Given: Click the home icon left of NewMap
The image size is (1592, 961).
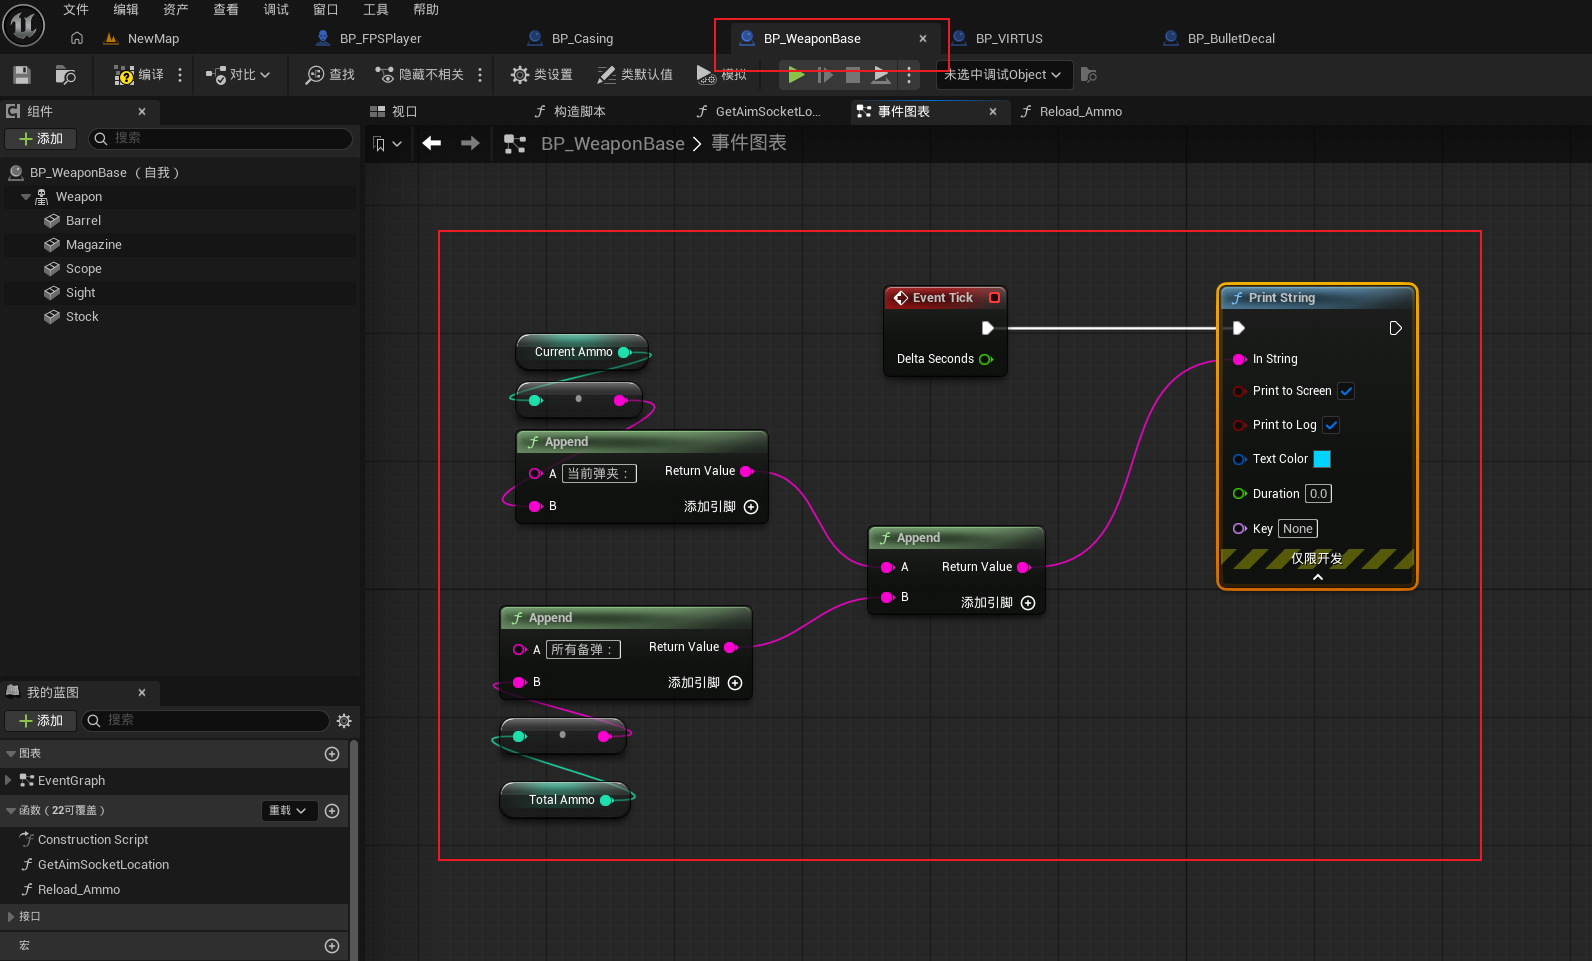Looking at the screenshot, I should tap(77, 38).
